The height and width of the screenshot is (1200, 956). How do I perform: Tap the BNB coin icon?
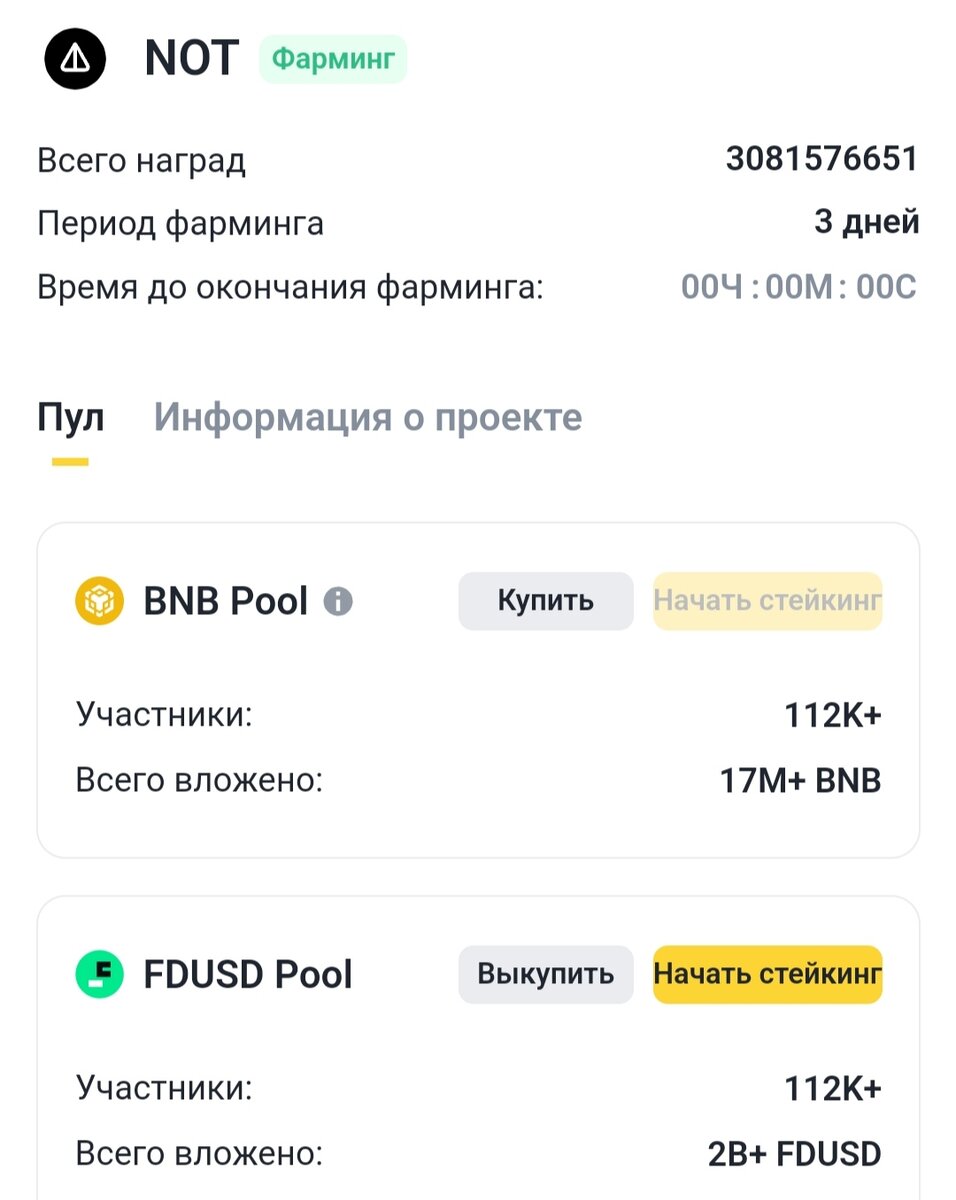pos(99,601)
